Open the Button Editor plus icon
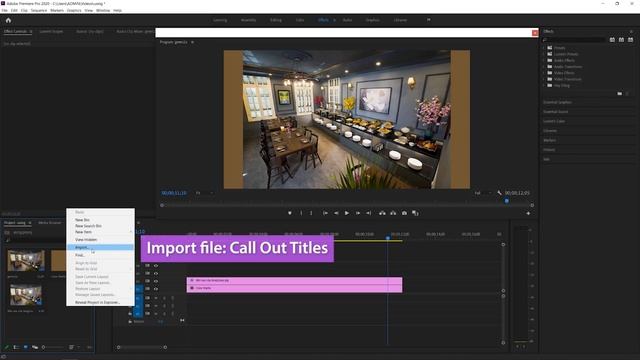640x360 pixels. pyautogui.click(x=528, y=213)
